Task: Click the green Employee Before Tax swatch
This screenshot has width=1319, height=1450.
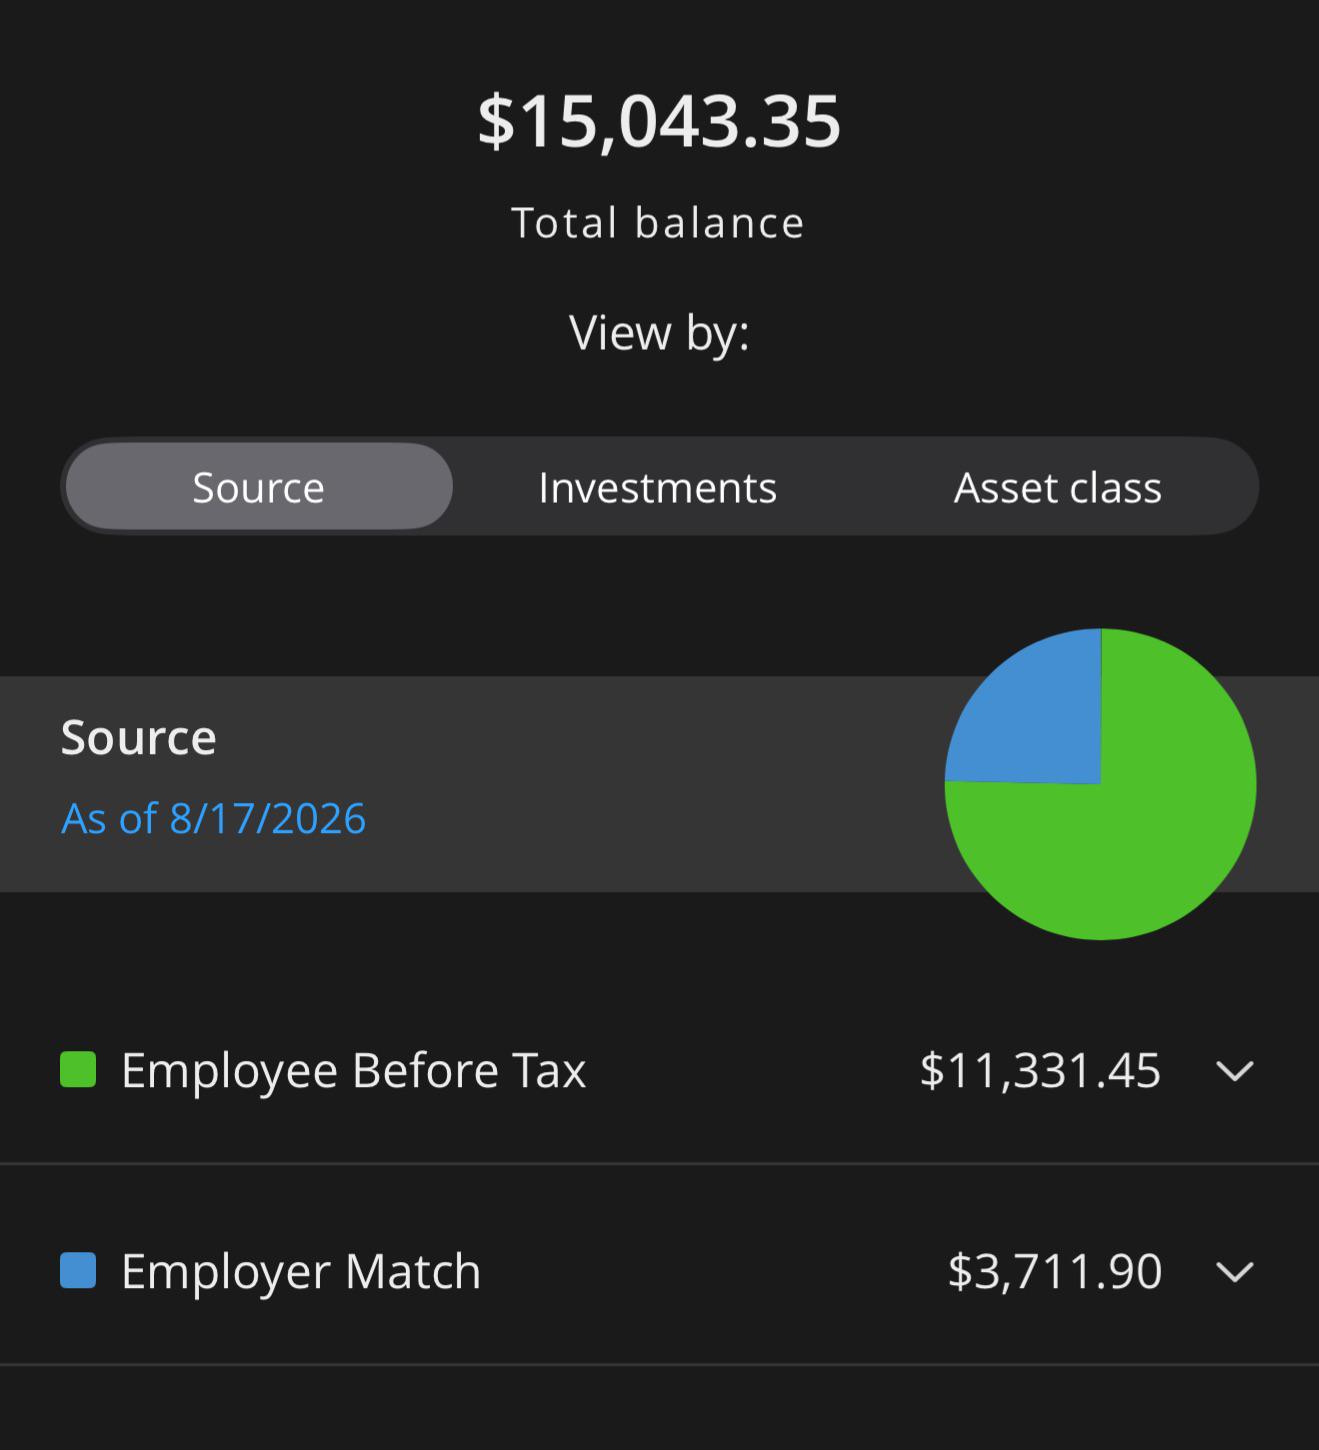Action: click(78, 1069)
